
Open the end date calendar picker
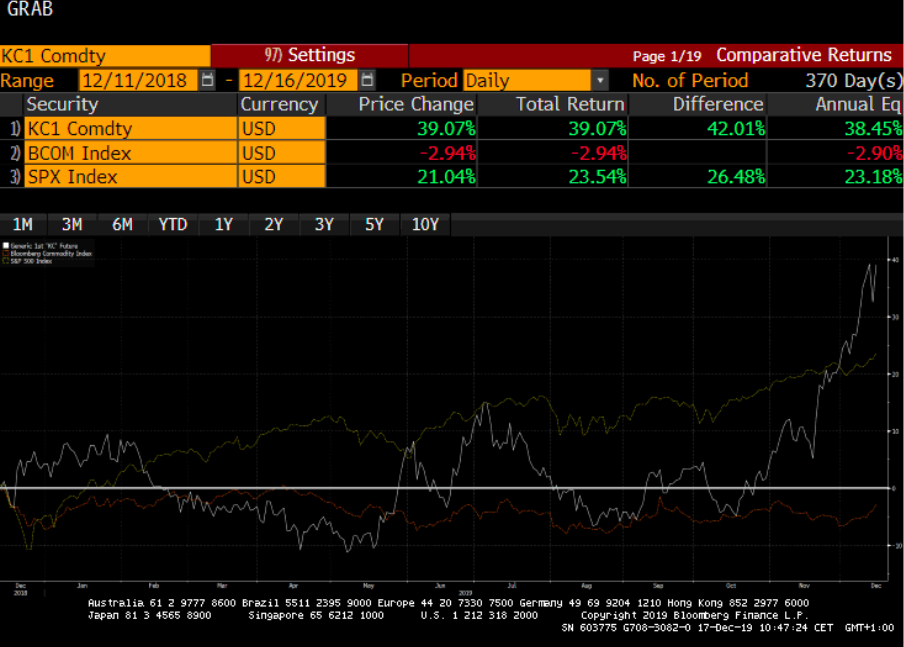click(x=367, y=80)
